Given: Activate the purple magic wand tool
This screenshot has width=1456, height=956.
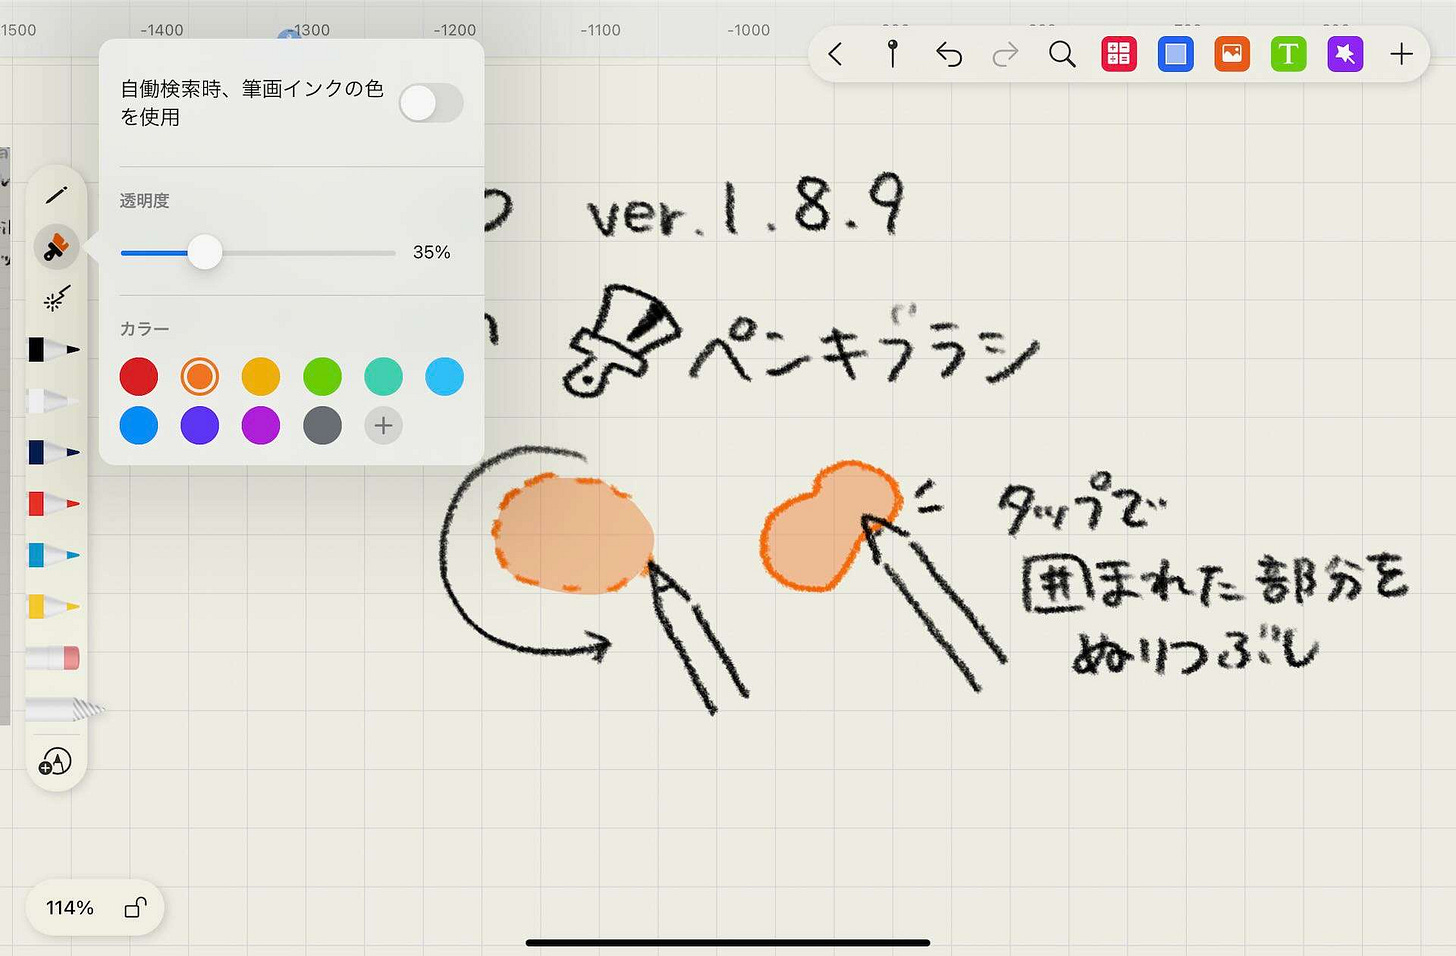Looking at the screenshot, I should click(1345, 54).
